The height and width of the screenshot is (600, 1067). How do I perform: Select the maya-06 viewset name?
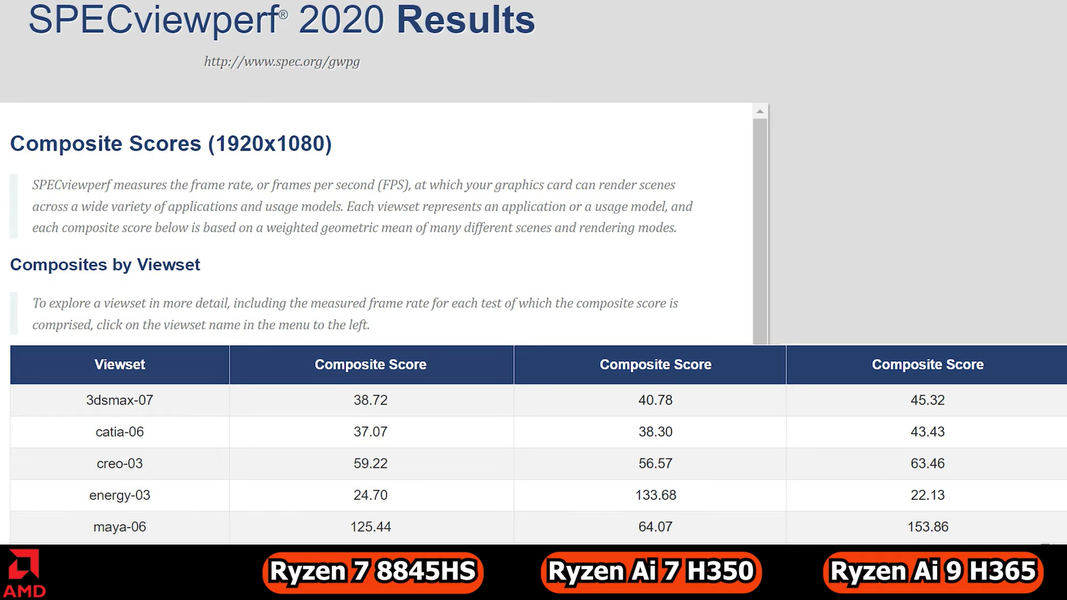tap(120, 527)
